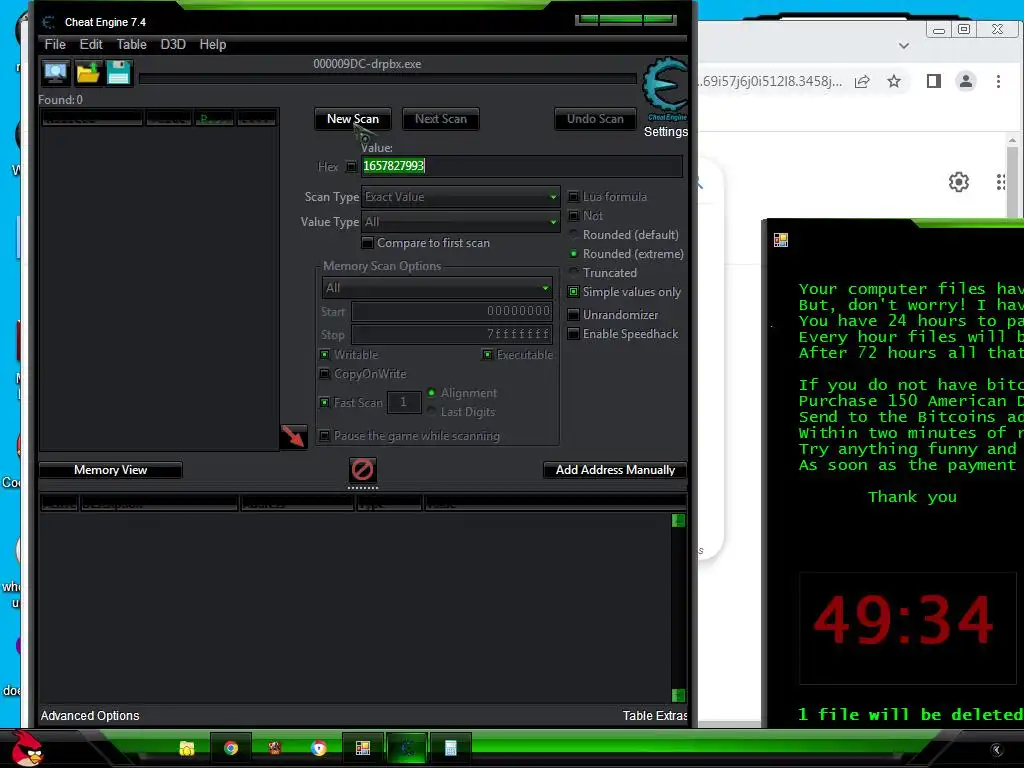
Task: Open Chrome three-dot menu
Action: [999, 82]
